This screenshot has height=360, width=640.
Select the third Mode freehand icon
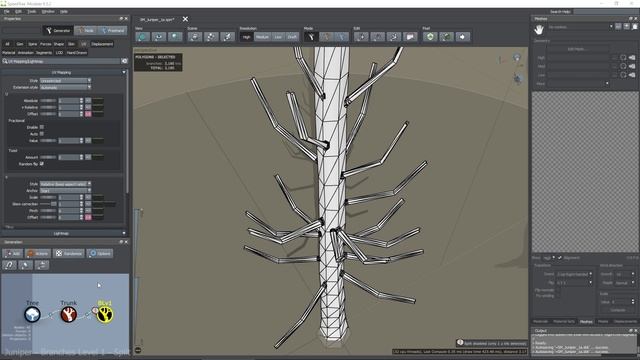pyautogui.click(x=342, y=37)
